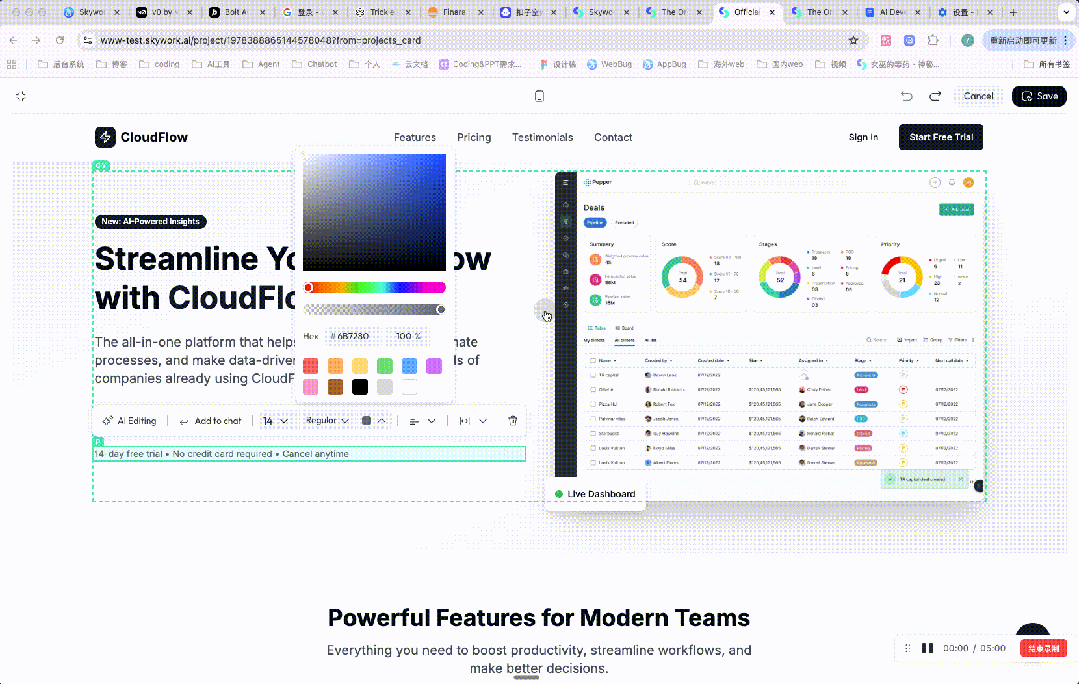View site information icon in address bar

88,41
